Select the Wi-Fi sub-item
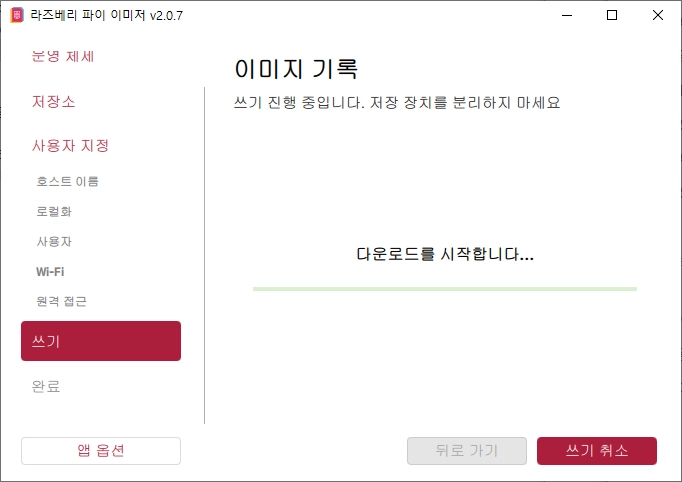682x482 pixels. click(x=50, y=272)
